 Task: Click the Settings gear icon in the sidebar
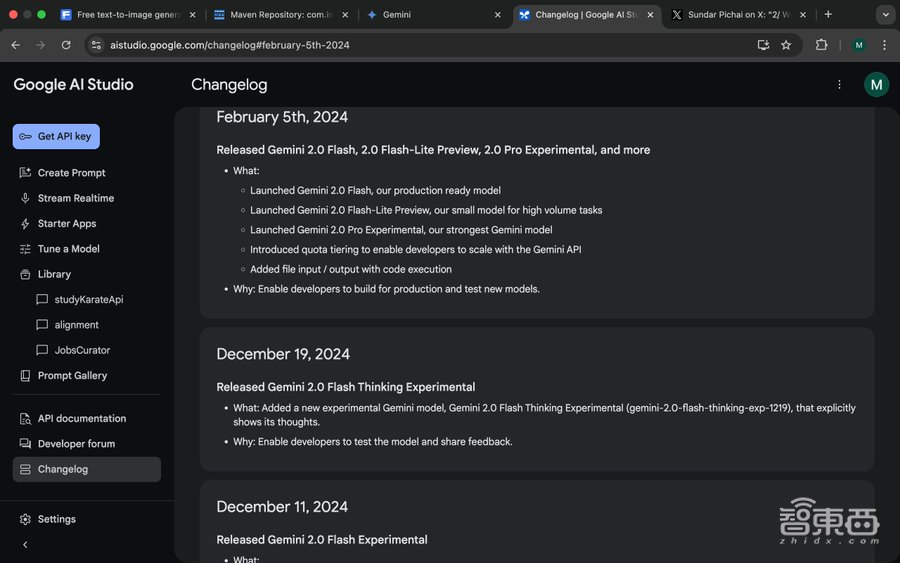coord(25,519)
